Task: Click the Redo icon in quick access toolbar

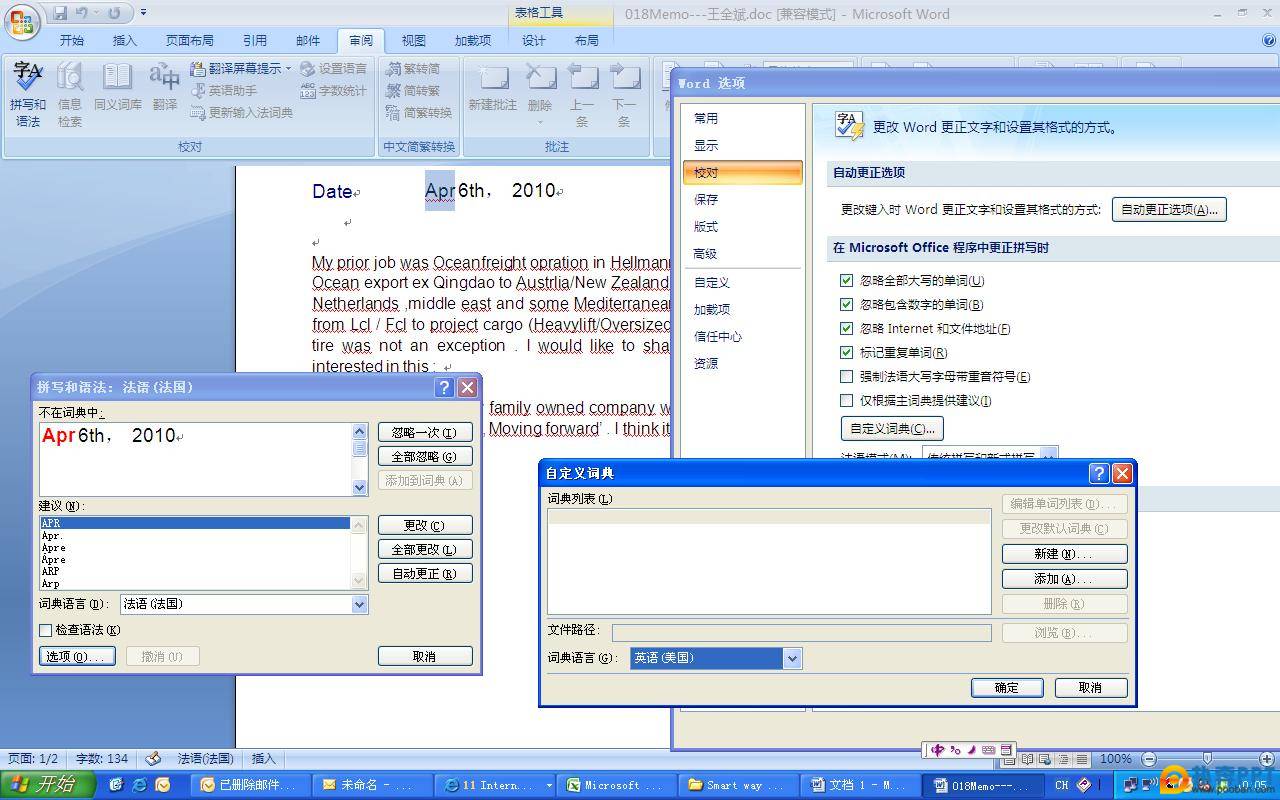Action: (x=114, y=13)
